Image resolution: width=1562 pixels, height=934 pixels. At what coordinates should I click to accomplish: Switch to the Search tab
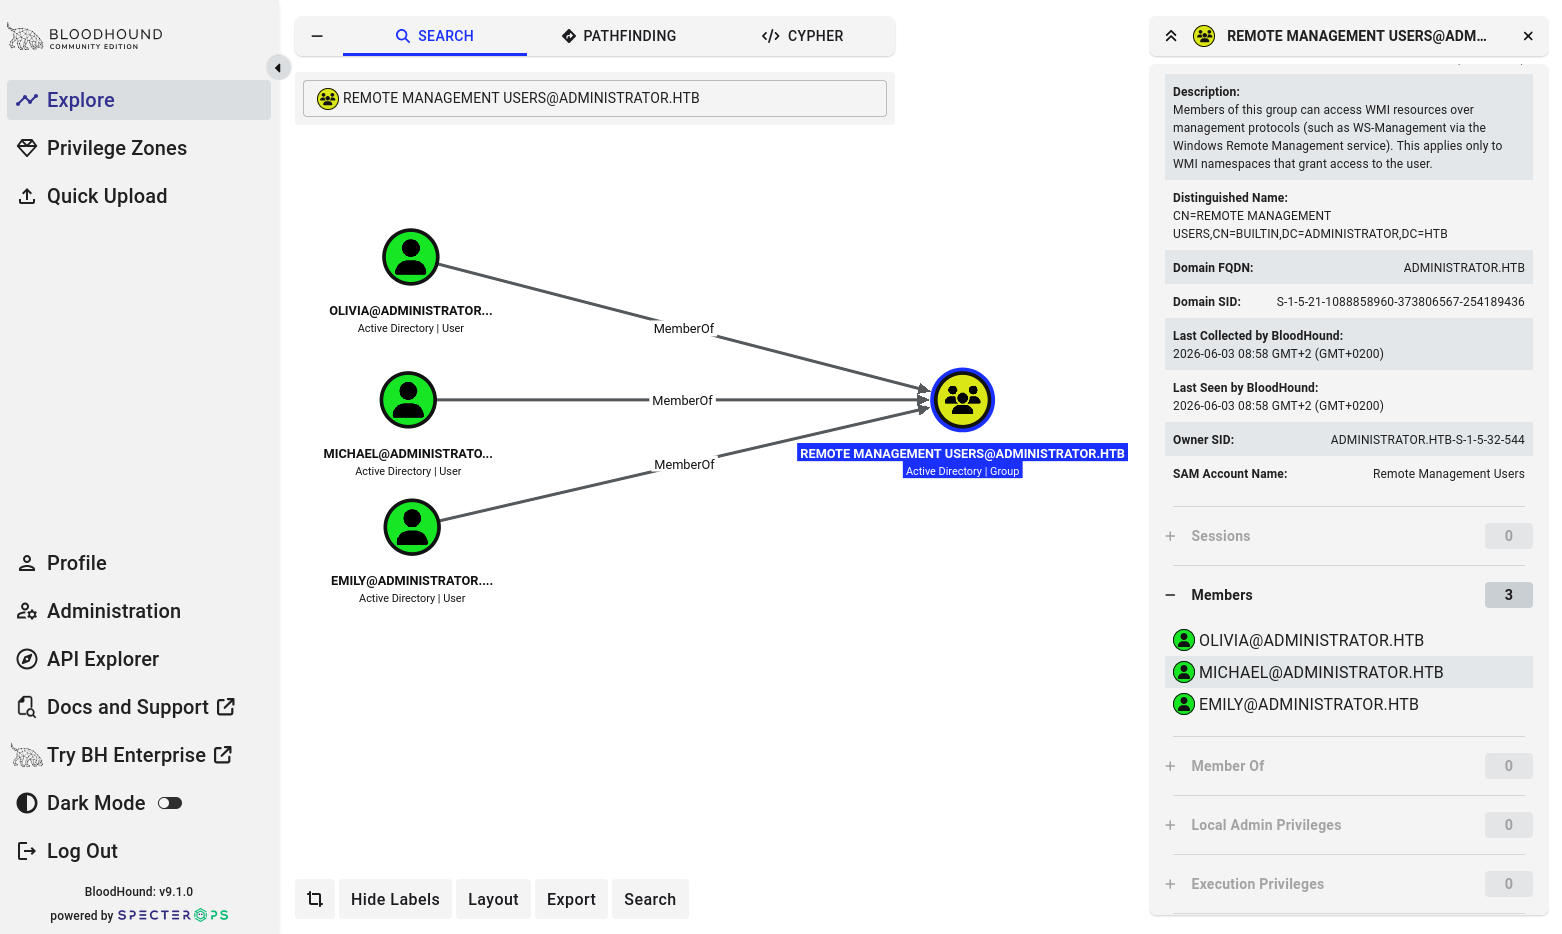tap(435, 36)
